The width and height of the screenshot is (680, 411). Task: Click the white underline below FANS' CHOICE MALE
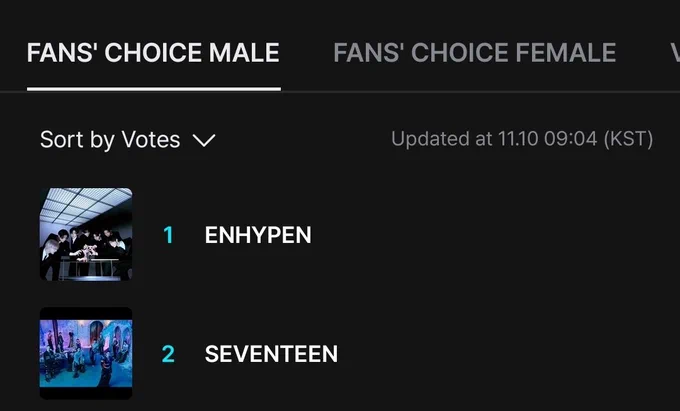click(x=153, y=88)
